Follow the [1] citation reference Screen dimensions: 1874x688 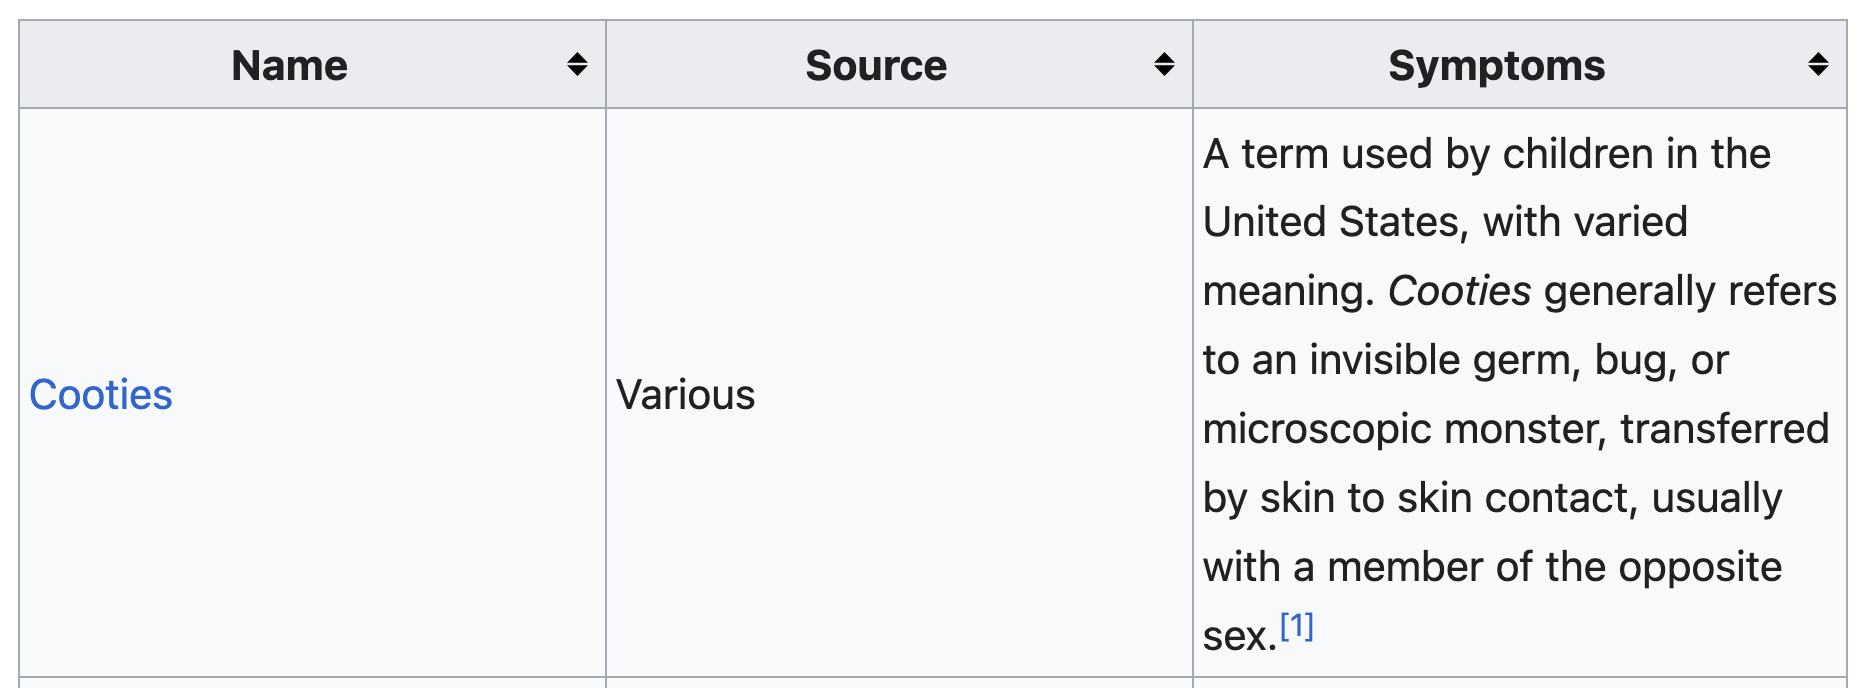click(x=1297, y=626)
